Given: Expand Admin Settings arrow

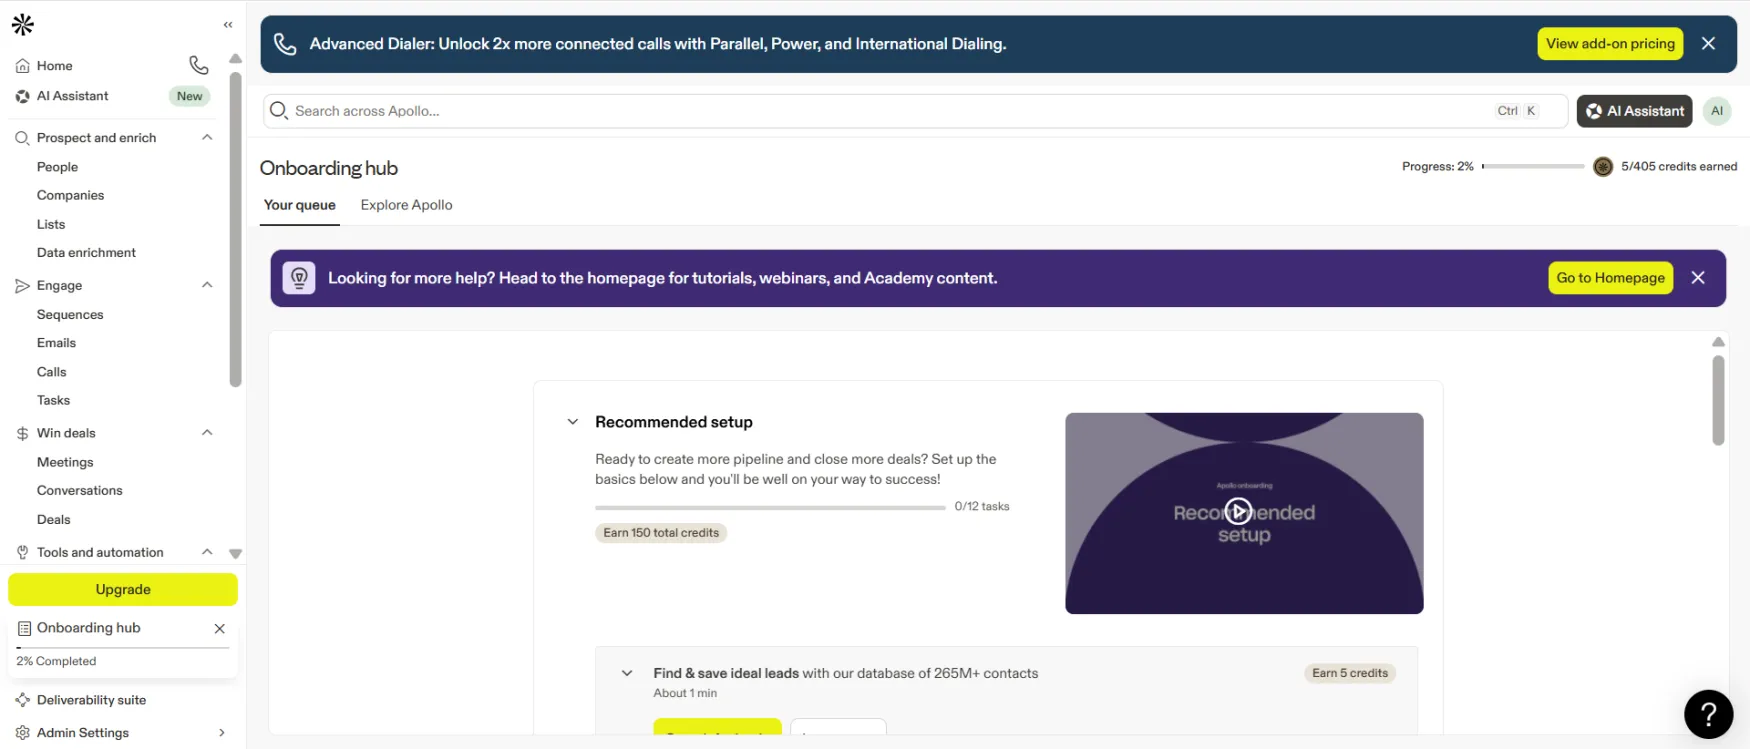Looking at the screenshot, I should [x=222, y=733].
